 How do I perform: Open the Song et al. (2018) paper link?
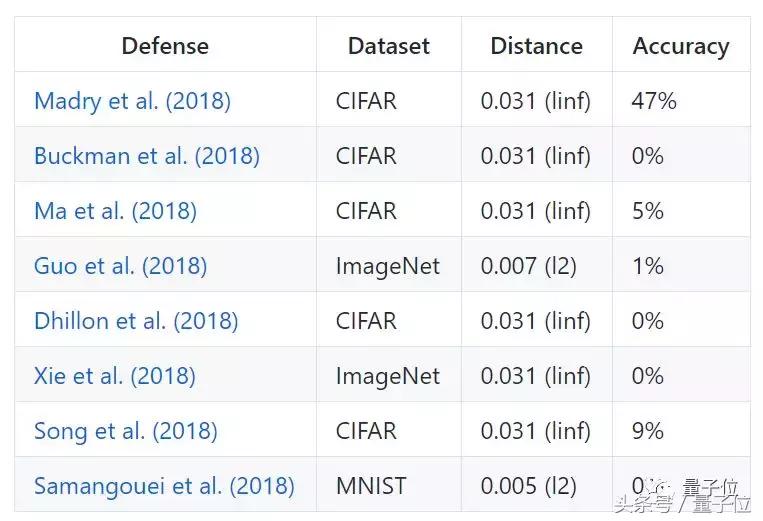(x=125, y=431)
